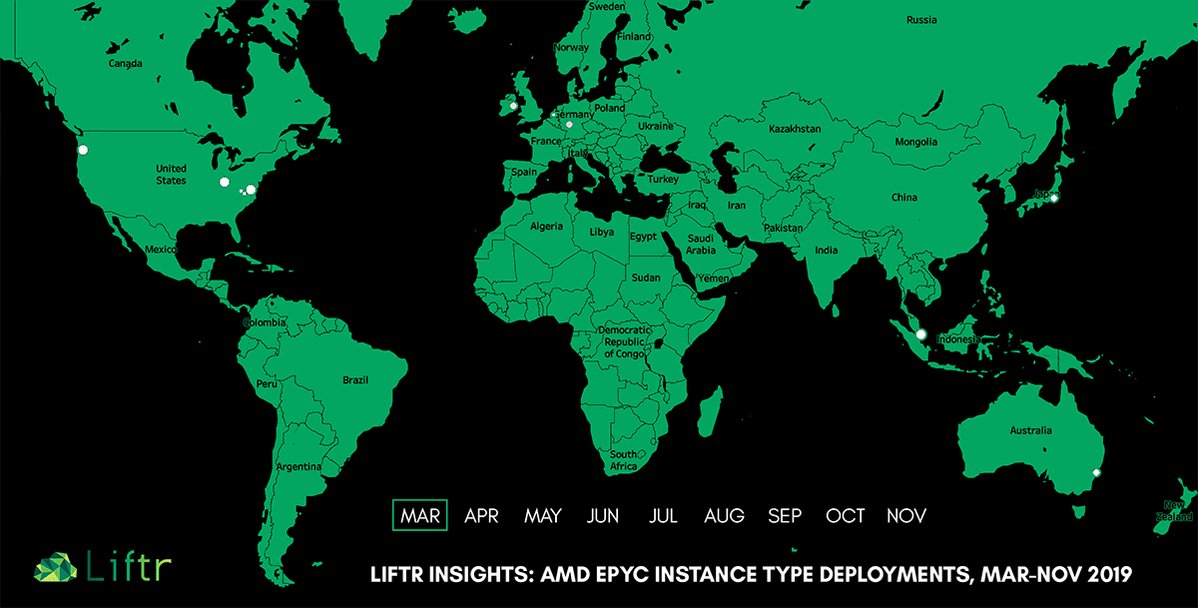Click the Canada country label
Screen dimensions: 1198x608
tap(125, 64)
